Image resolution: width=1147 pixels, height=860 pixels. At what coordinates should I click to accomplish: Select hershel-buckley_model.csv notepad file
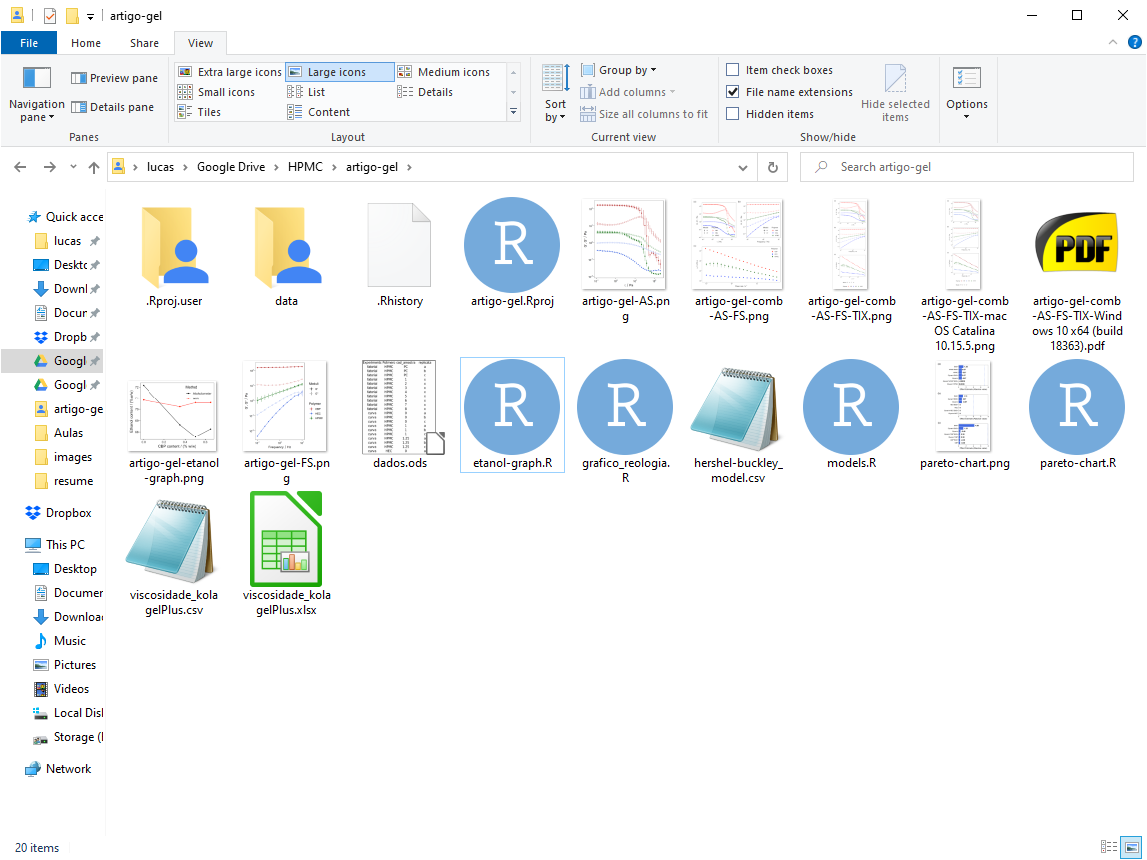pyautogui.click(x=738, y=408)
